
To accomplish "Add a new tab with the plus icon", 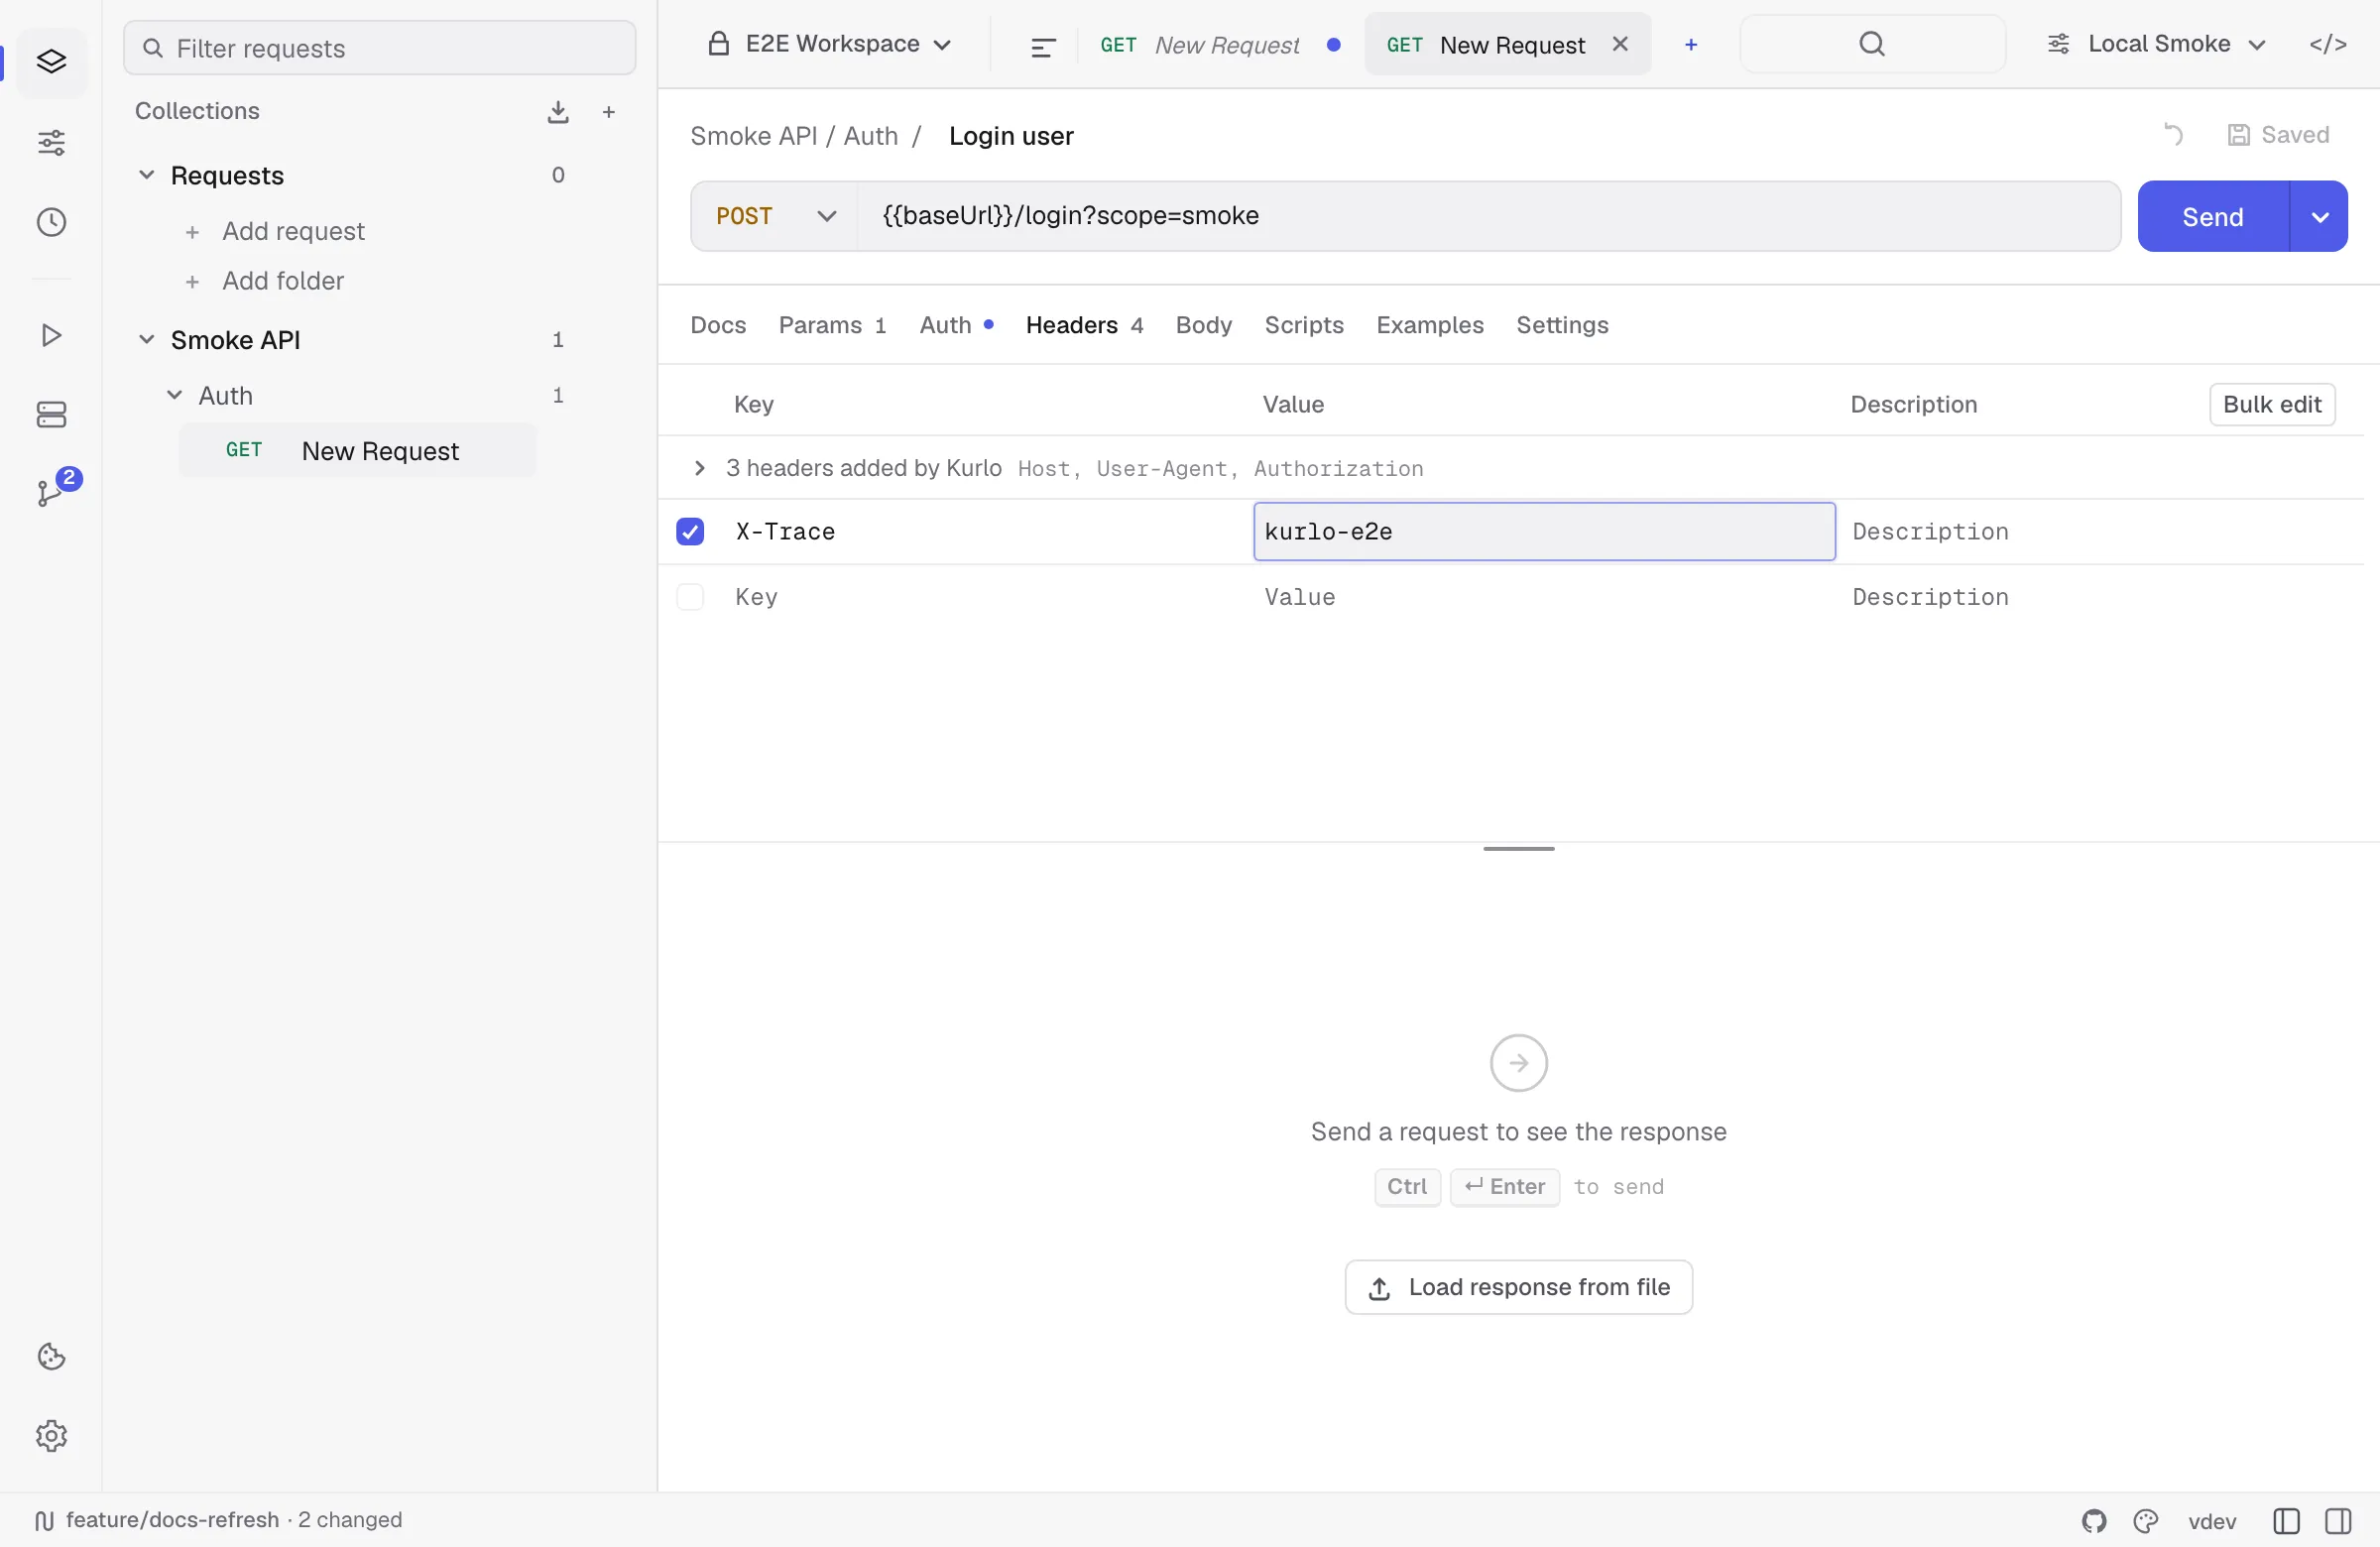I will (1691, 45).
